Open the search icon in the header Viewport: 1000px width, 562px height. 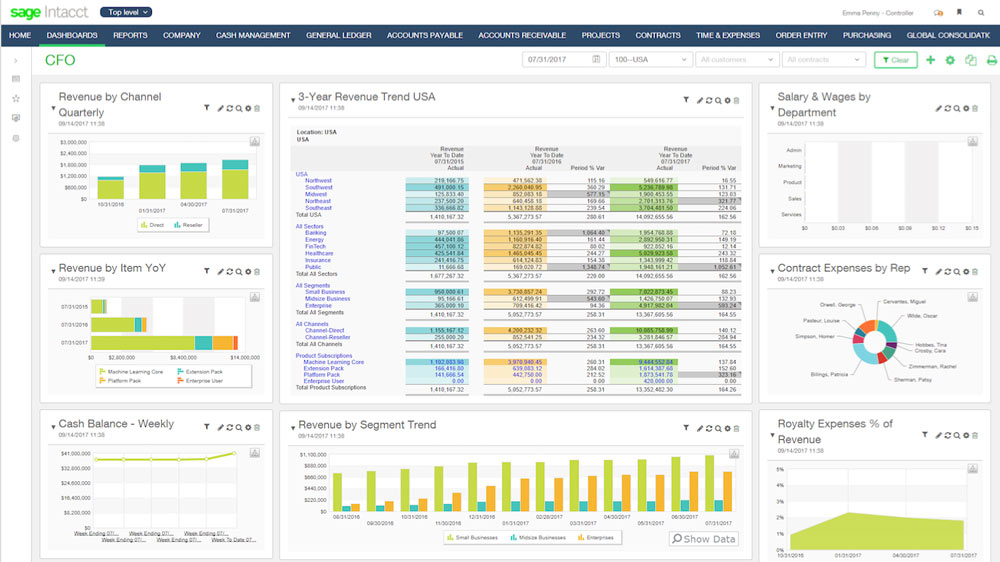coord(981,12)
